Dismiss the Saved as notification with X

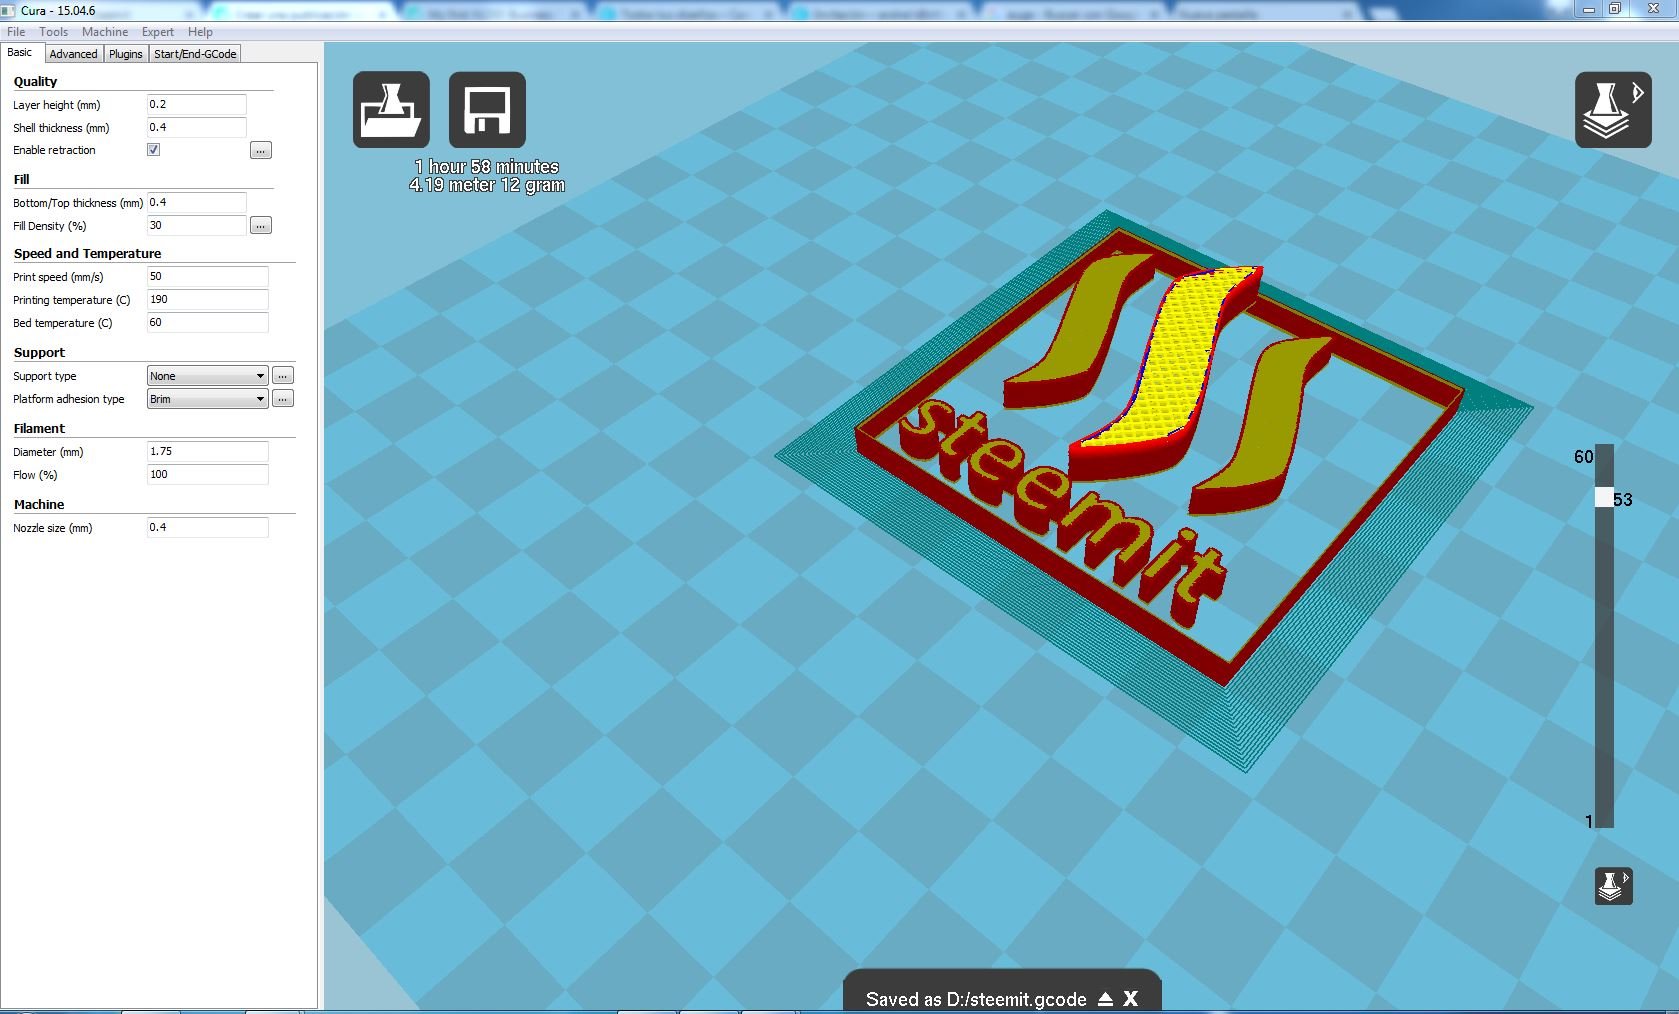1131,999
